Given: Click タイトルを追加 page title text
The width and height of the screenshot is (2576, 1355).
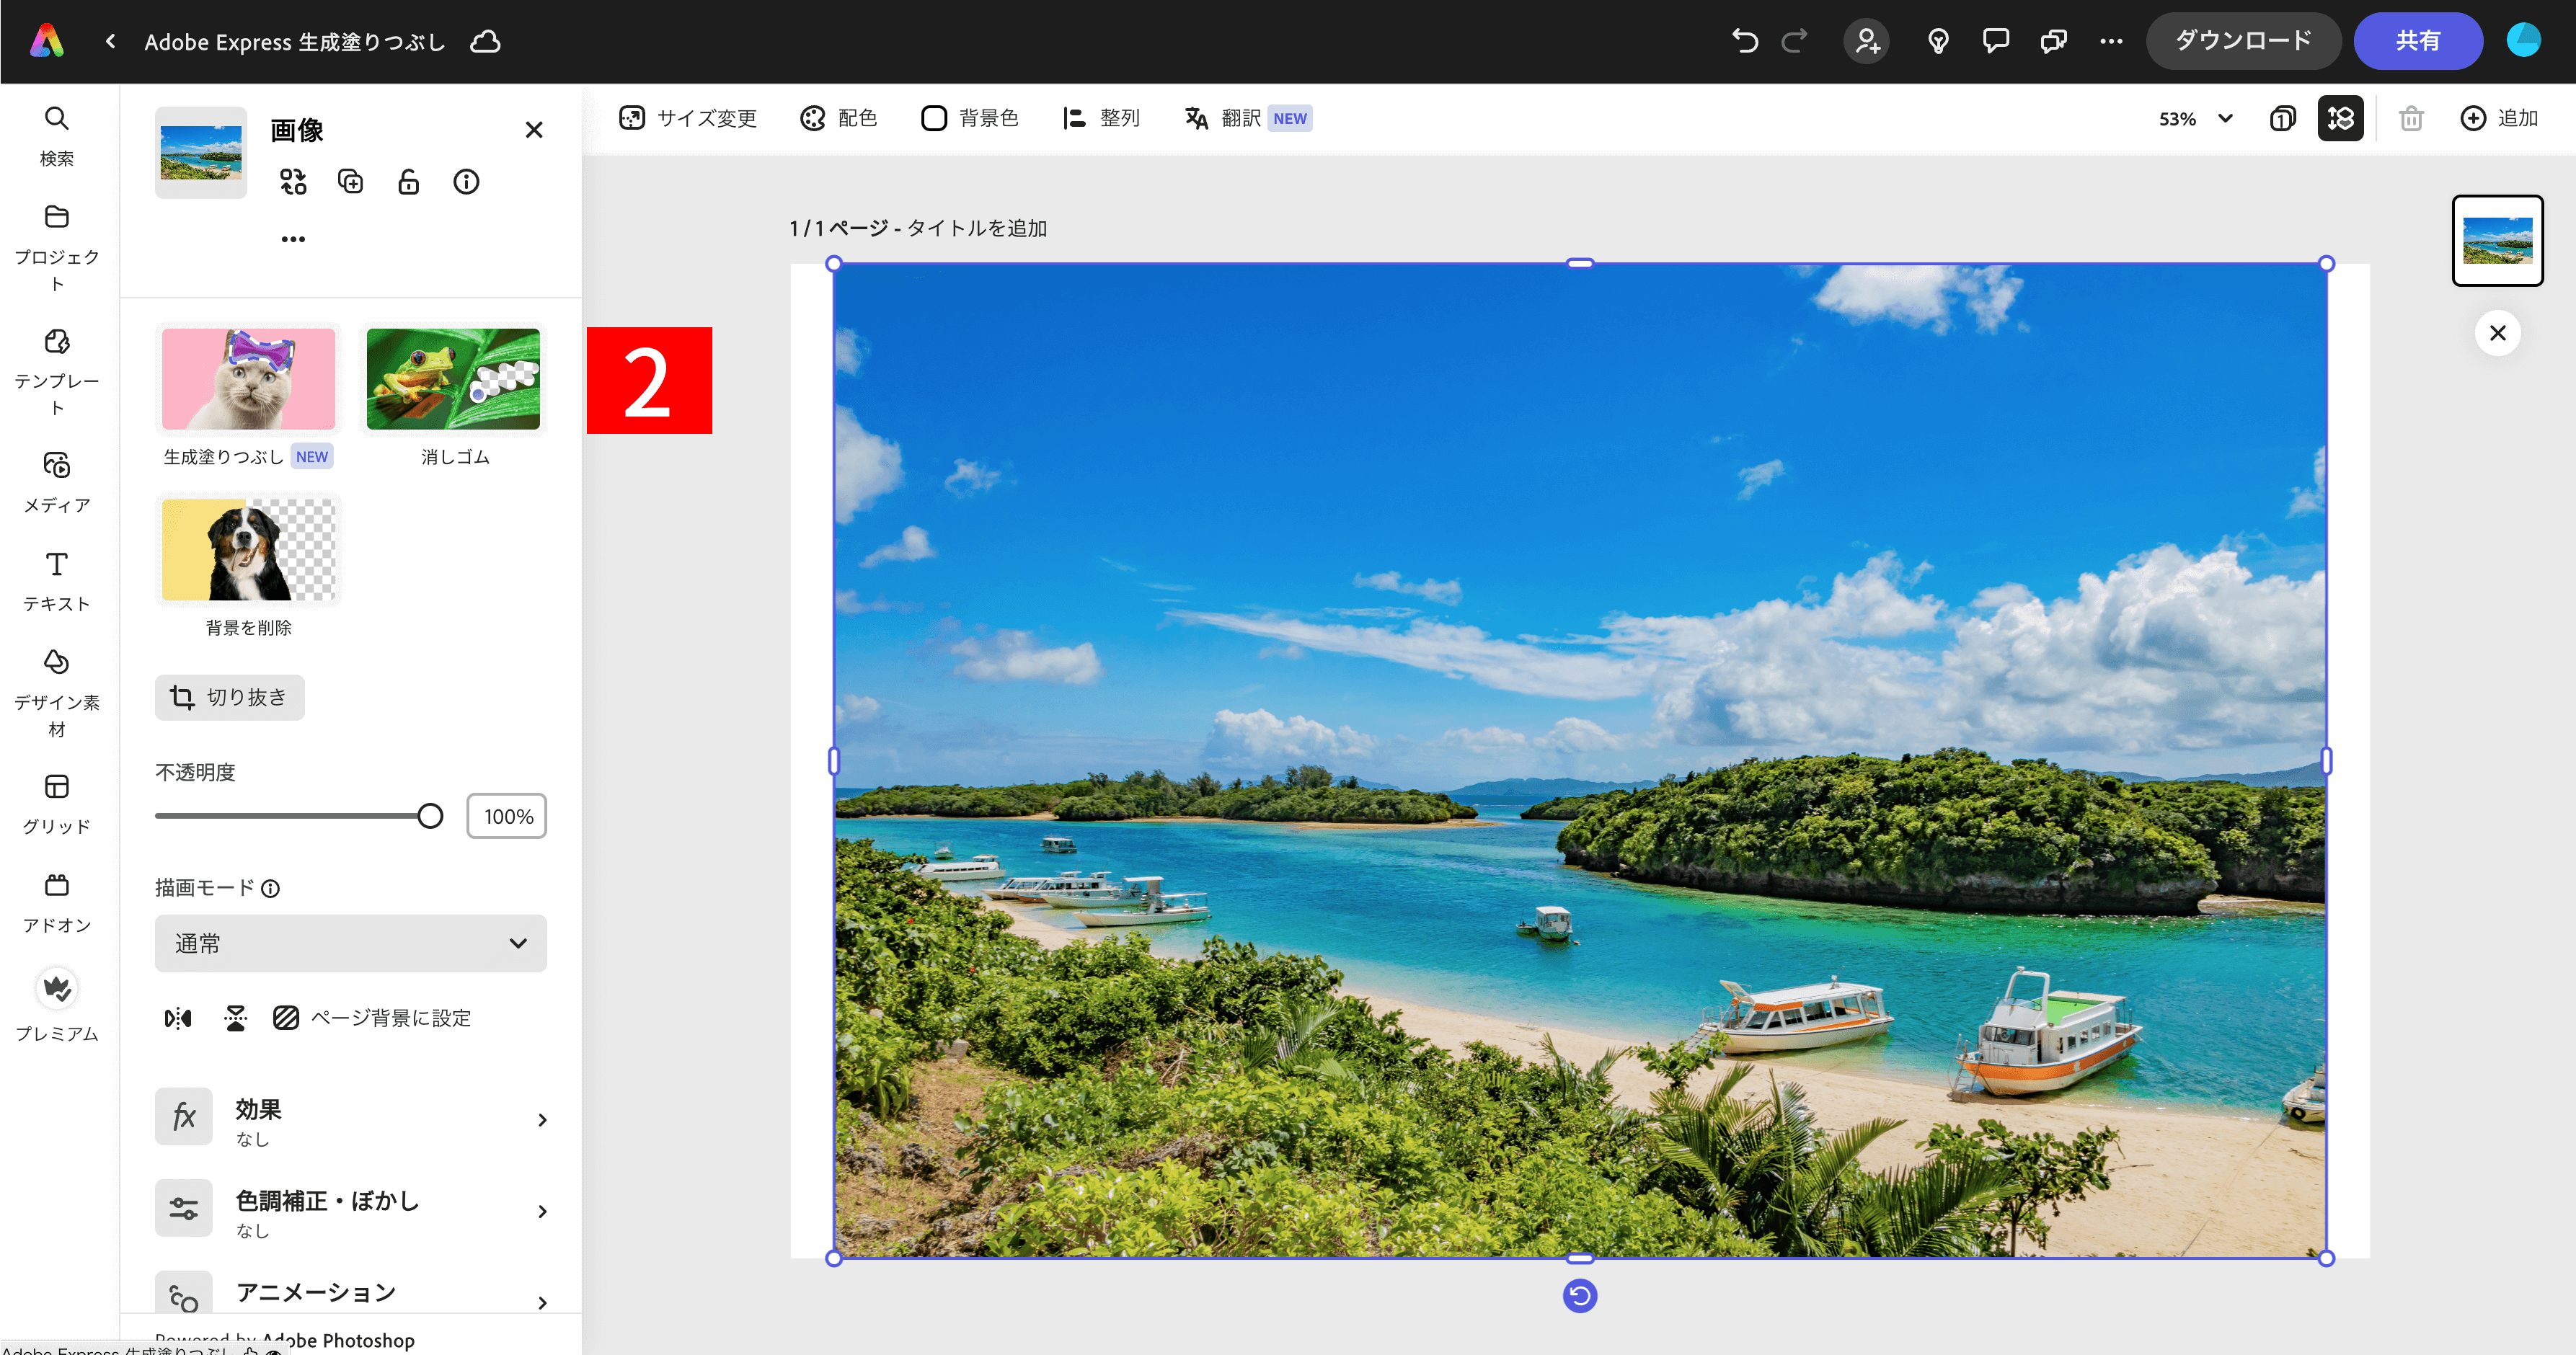Looking at the screenshot, I should click(976, 228).
